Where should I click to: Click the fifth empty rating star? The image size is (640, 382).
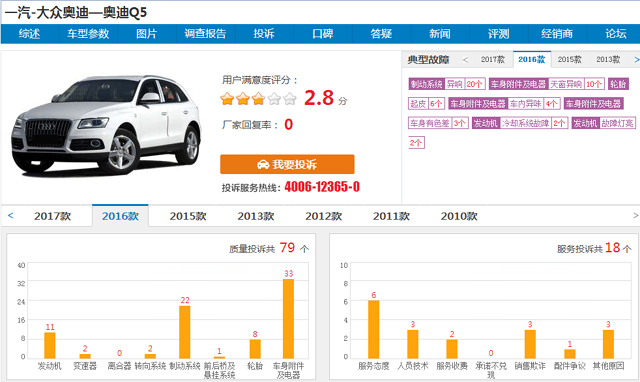[290, 99]
